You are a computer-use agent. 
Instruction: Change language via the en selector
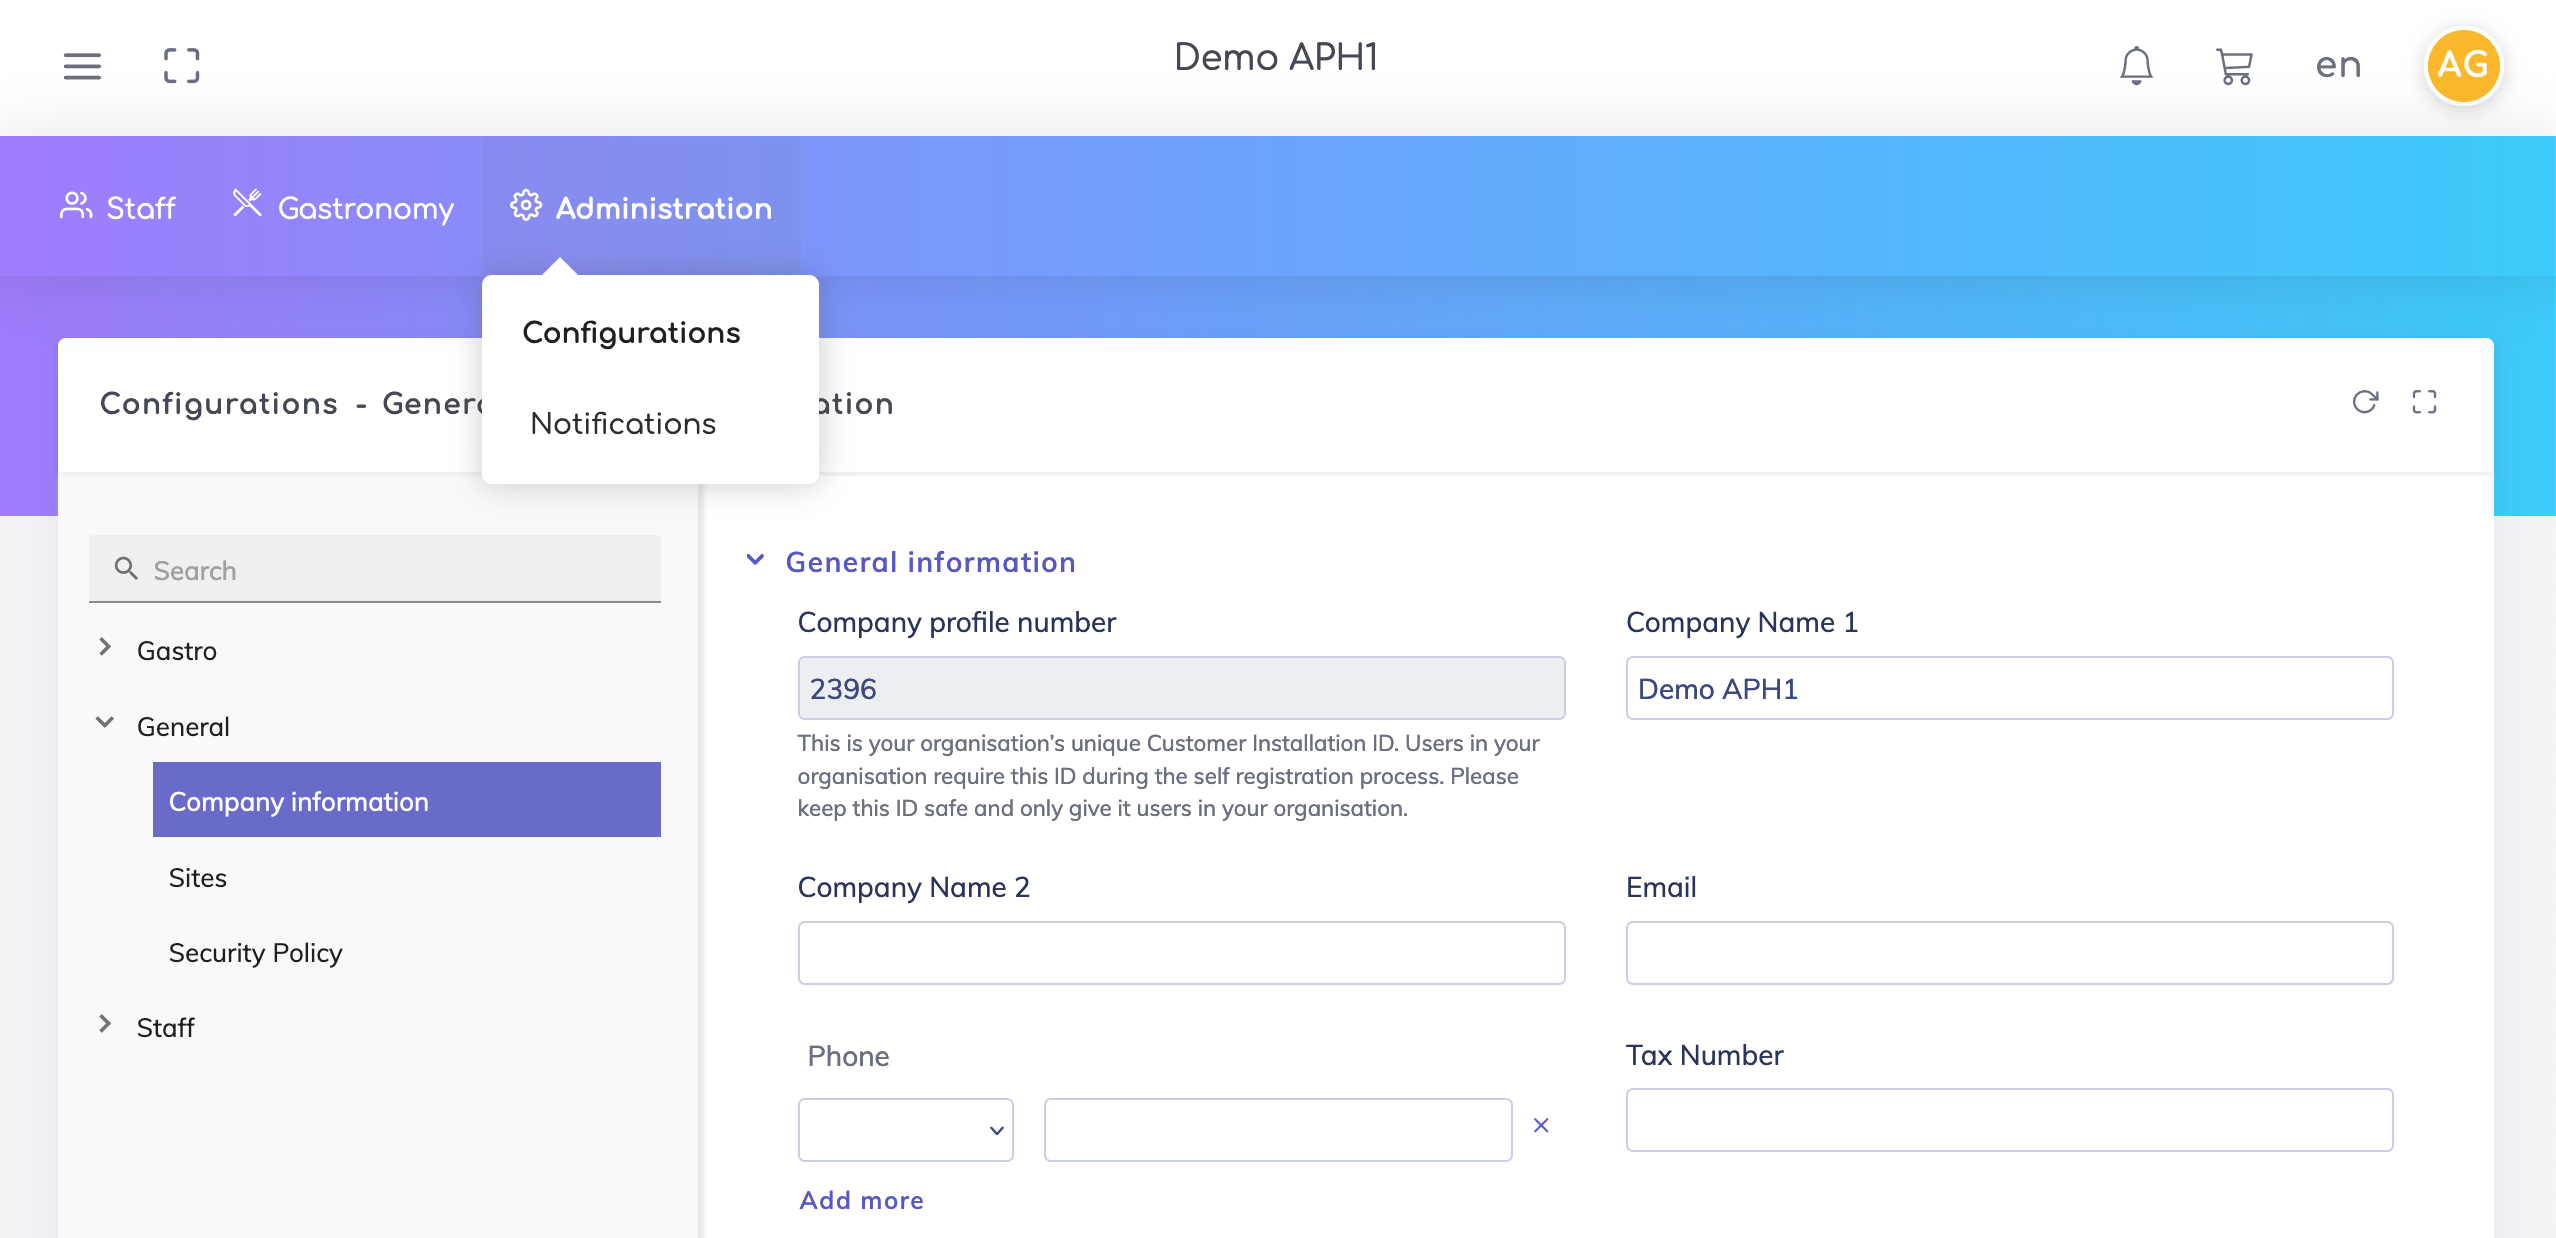point(2338,66)
